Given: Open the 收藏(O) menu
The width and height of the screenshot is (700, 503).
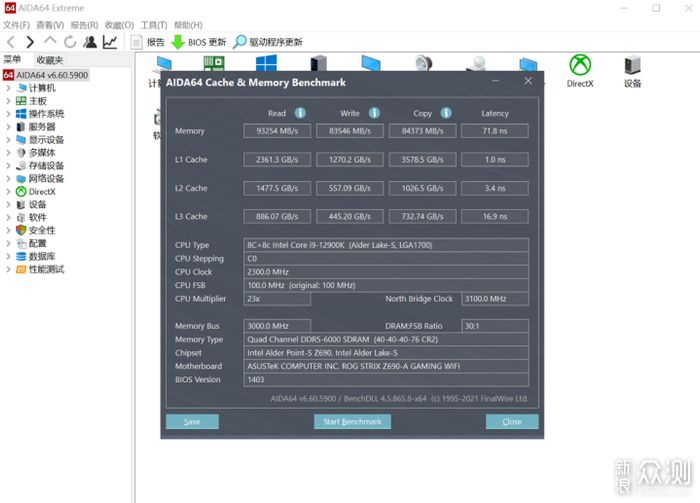Looking at the screenshot, I should 119,25.
